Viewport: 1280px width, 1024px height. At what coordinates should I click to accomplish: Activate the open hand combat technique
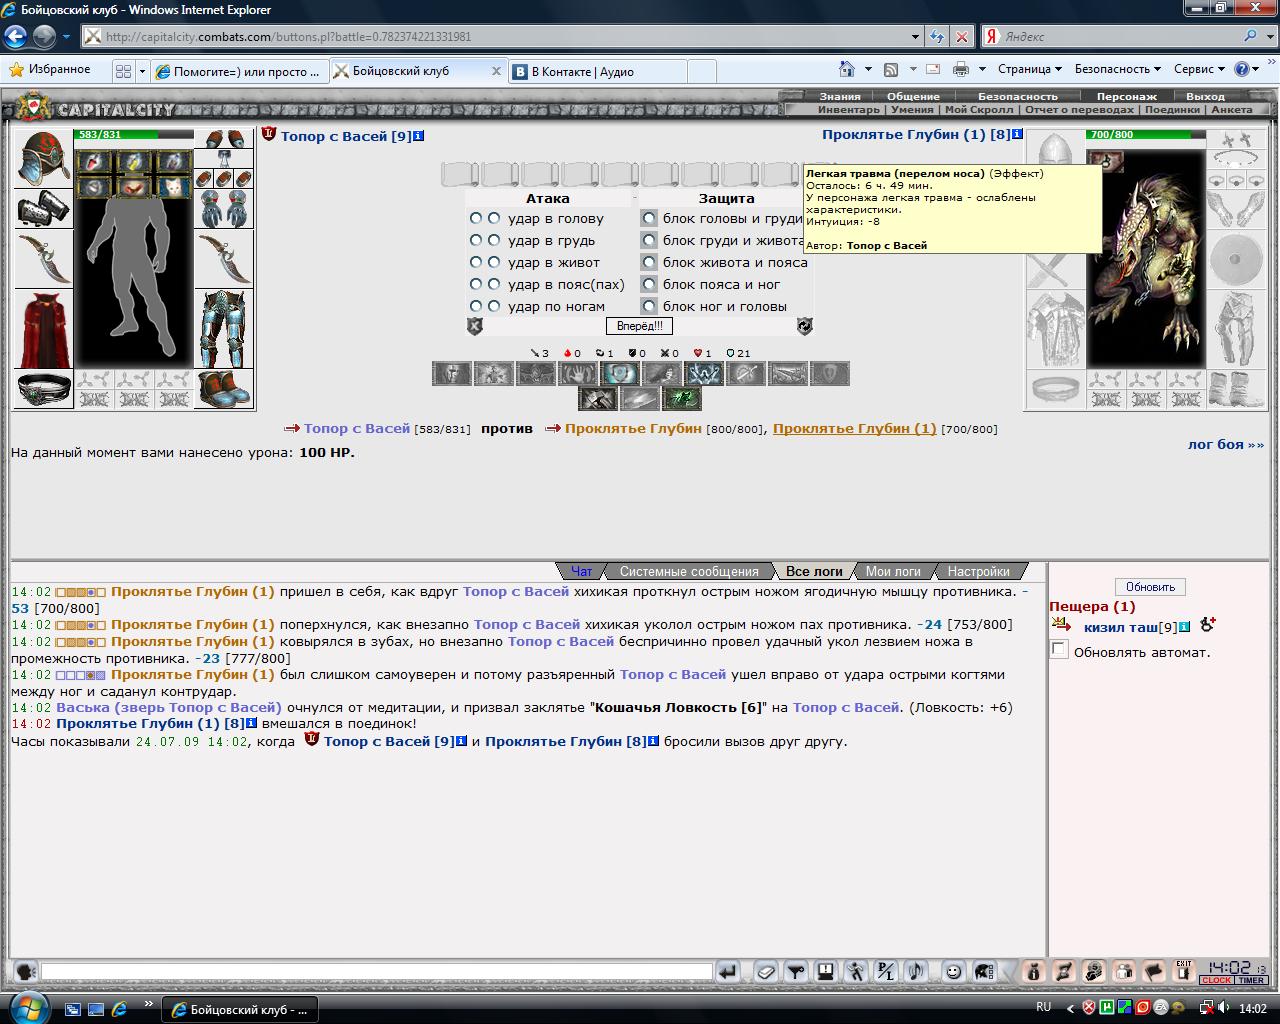[577, 374]
